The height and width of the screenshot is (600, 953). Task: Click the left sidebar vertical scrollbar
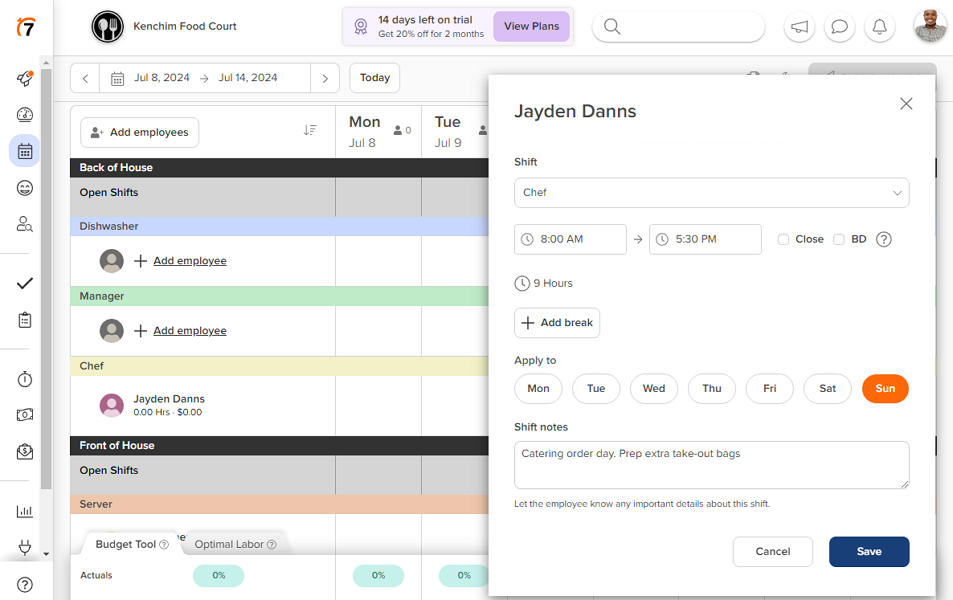point(46,278)
